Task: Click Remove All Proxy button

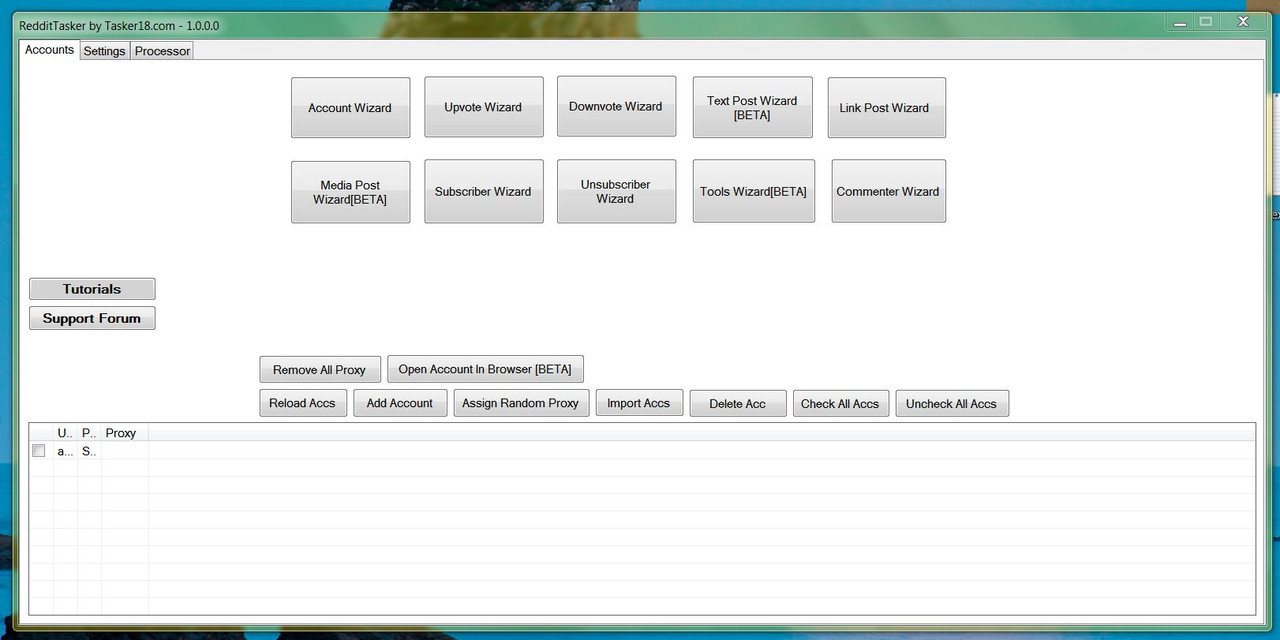Action: click(x=320, y=369)
